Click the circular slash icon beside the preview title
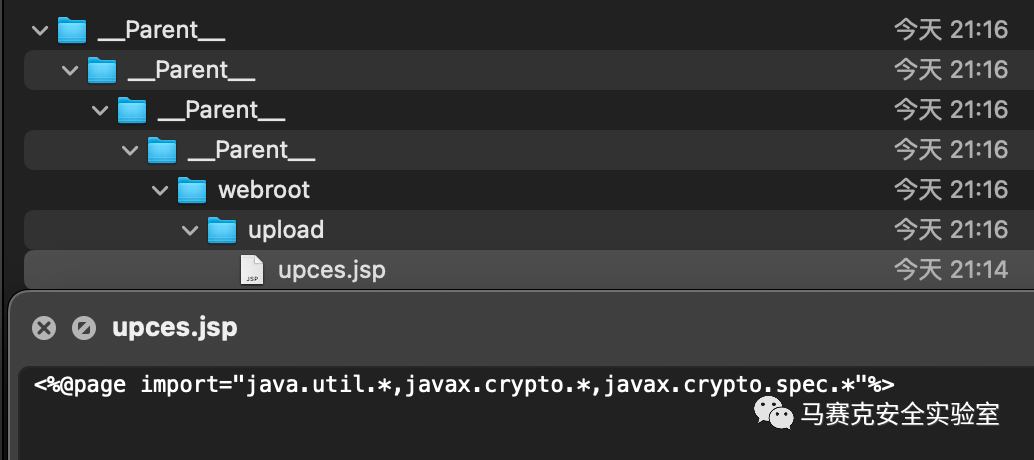Screen dimensions: 1034x460 pos(84,328)
